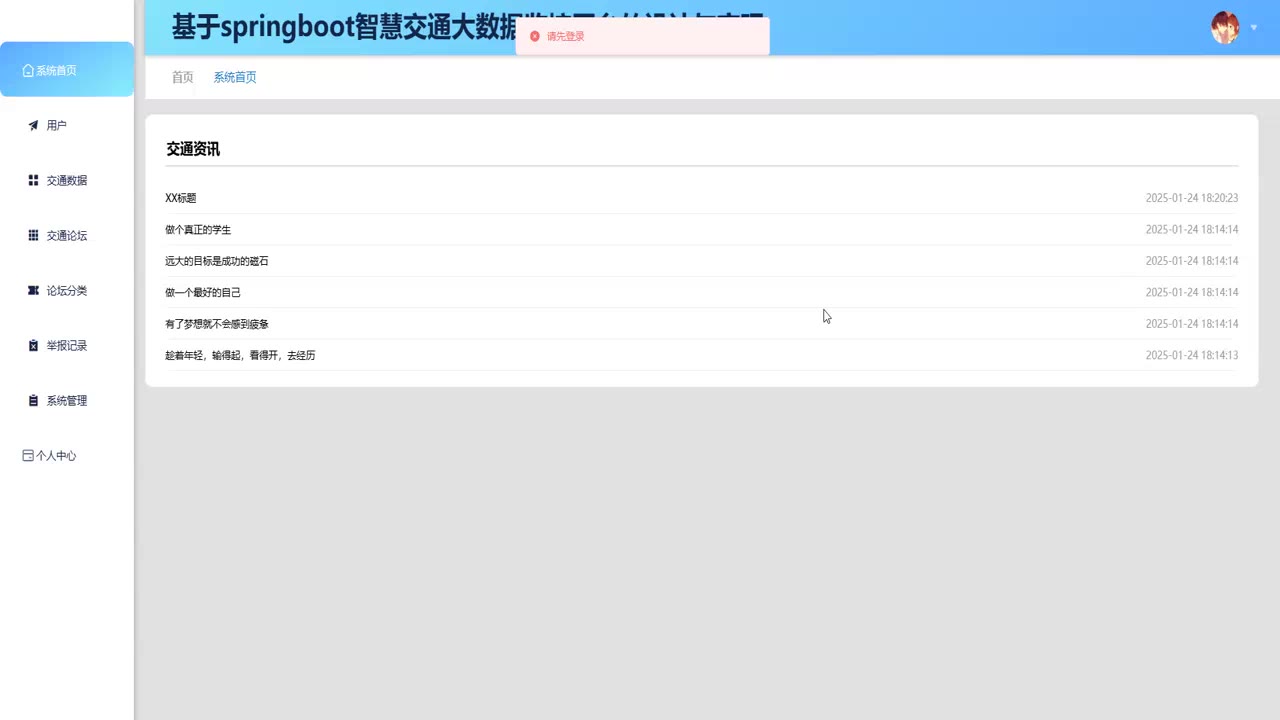The image size is (1280, 720).
Task: Open 论坛分类 in the sidebar
Action: (x=67, y=290)
